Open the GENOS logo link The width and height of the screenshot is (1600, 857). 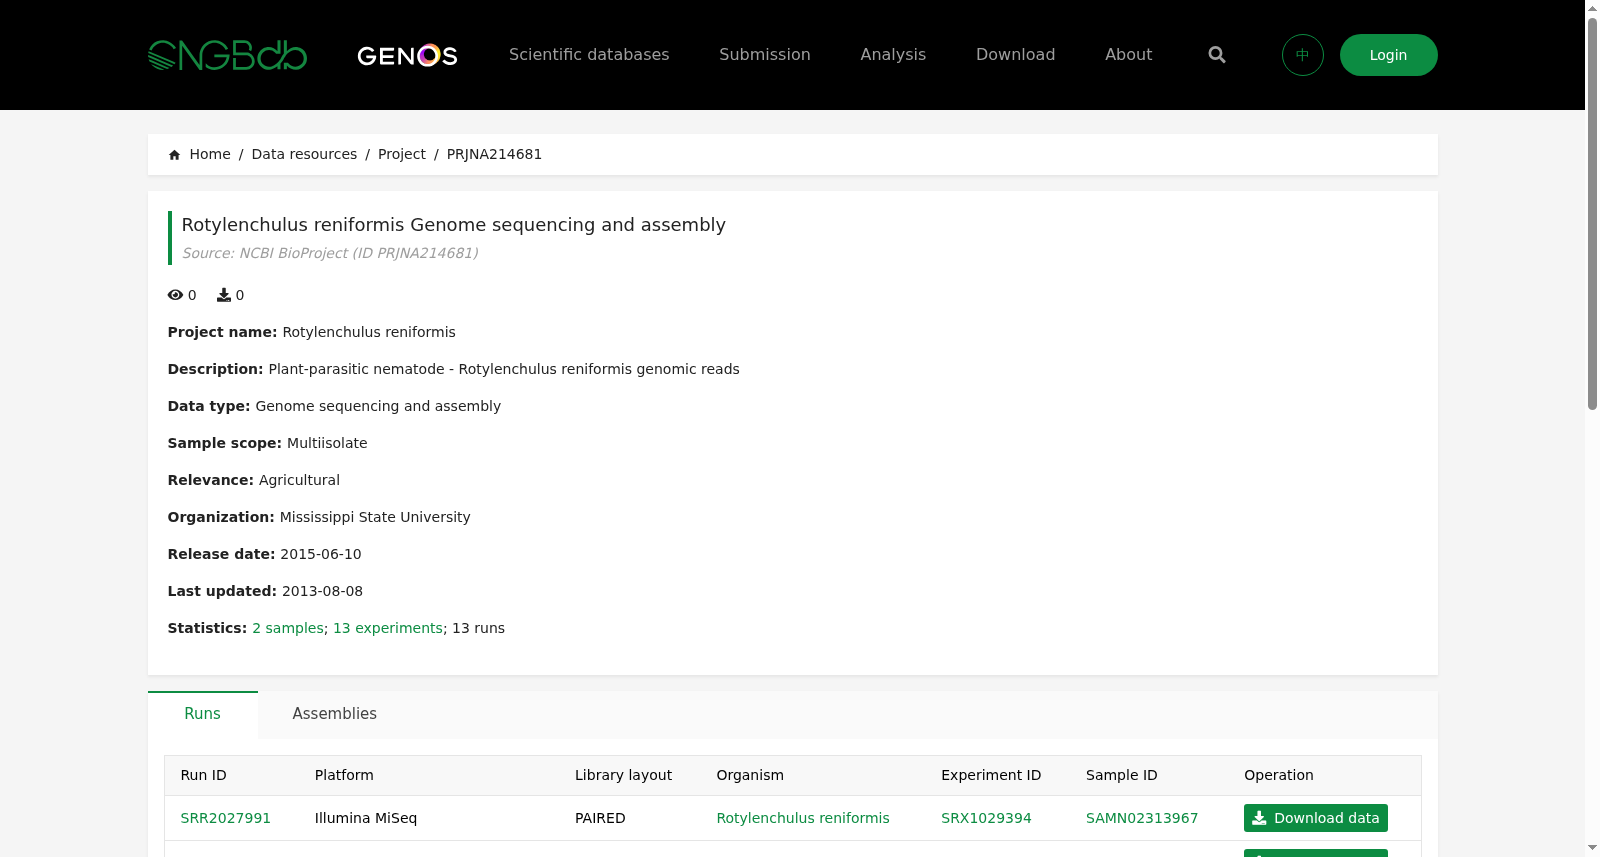click(407, 55)
